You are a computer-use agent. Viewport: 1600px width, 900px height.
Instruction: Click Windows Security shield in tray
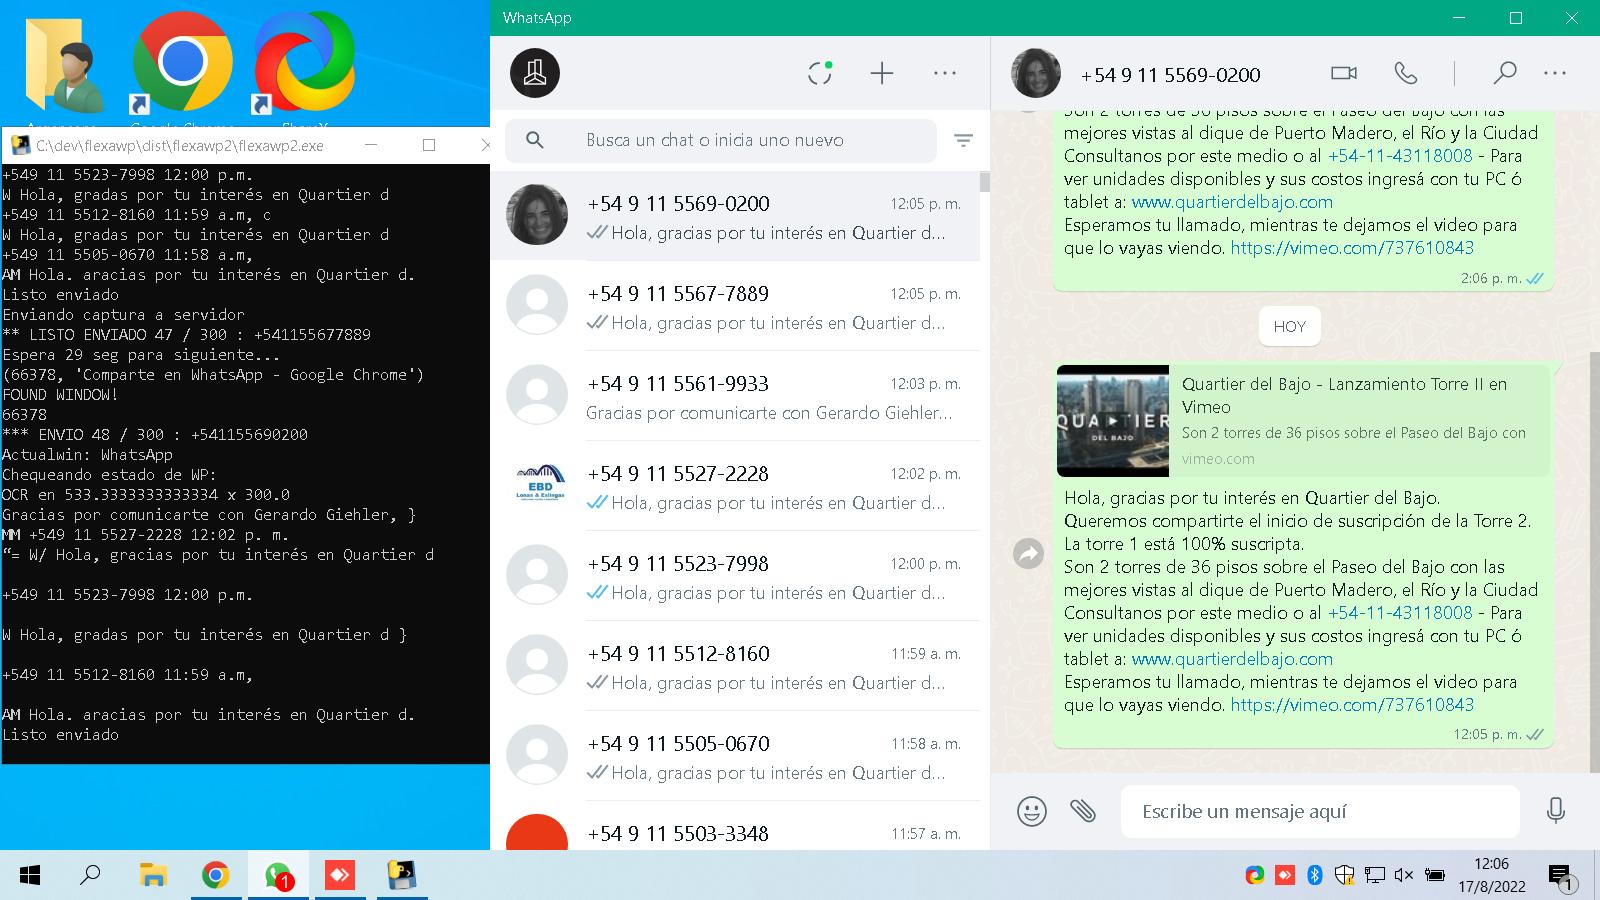(1345, 876)
